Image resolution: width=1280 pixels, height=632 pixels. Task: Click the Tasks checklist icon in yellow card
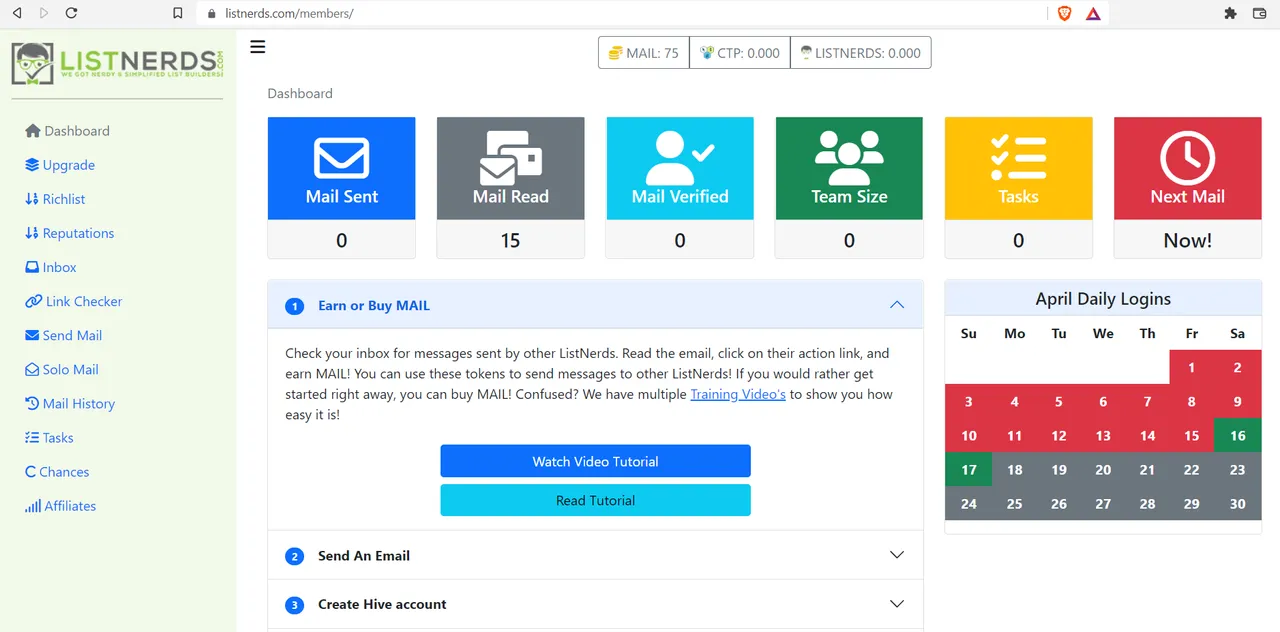pos(1018,157)
